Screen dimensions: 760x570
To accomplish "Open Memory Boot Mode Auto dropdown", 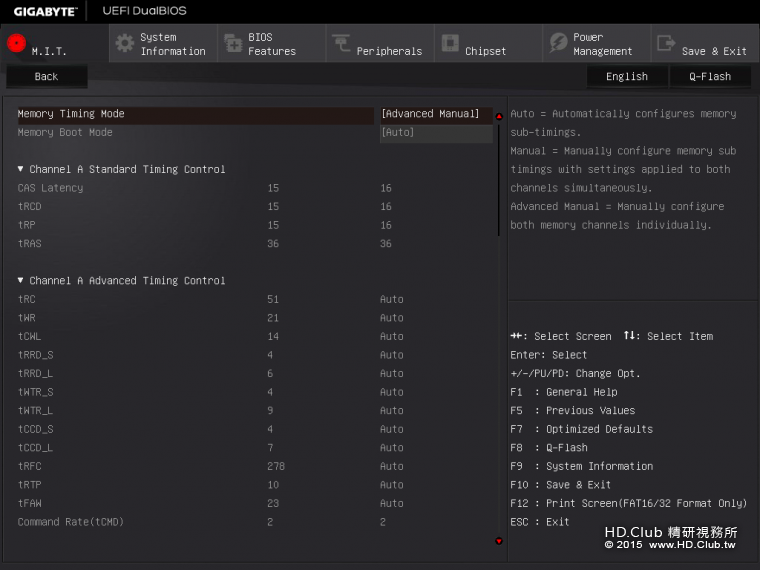I will [x=436, y=132].
